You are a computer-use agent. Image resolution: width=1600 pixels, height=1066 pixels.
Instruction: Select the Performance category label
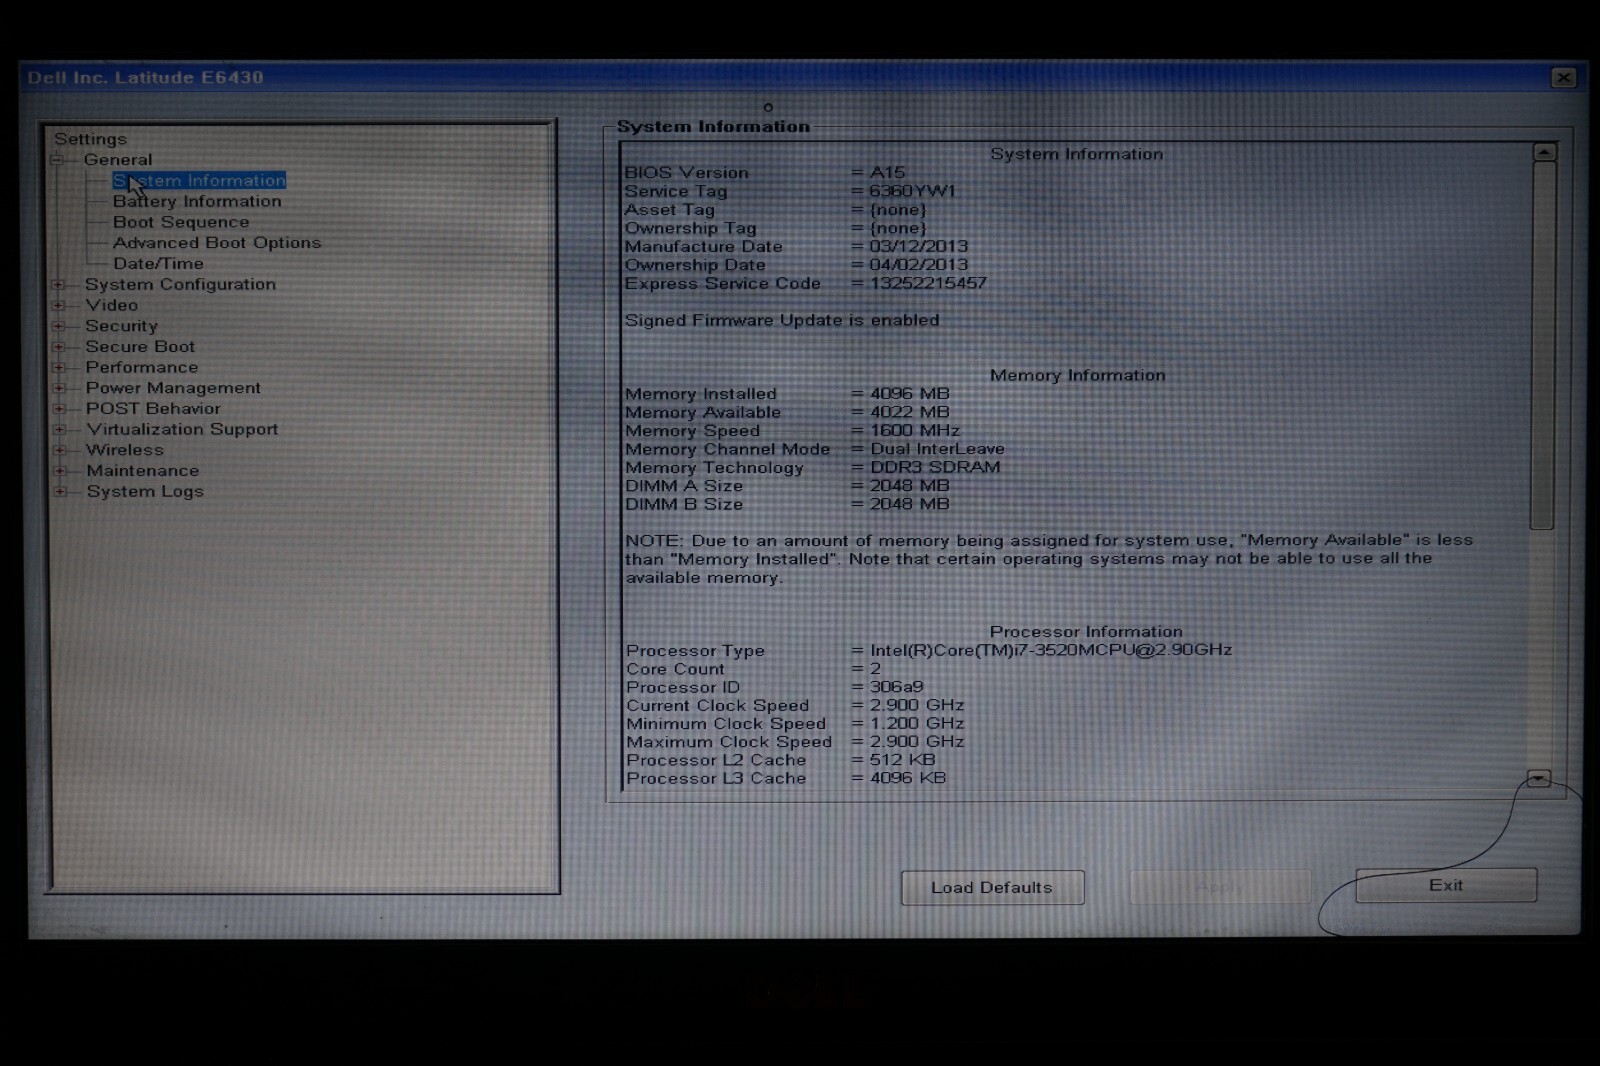pos(141,367)
